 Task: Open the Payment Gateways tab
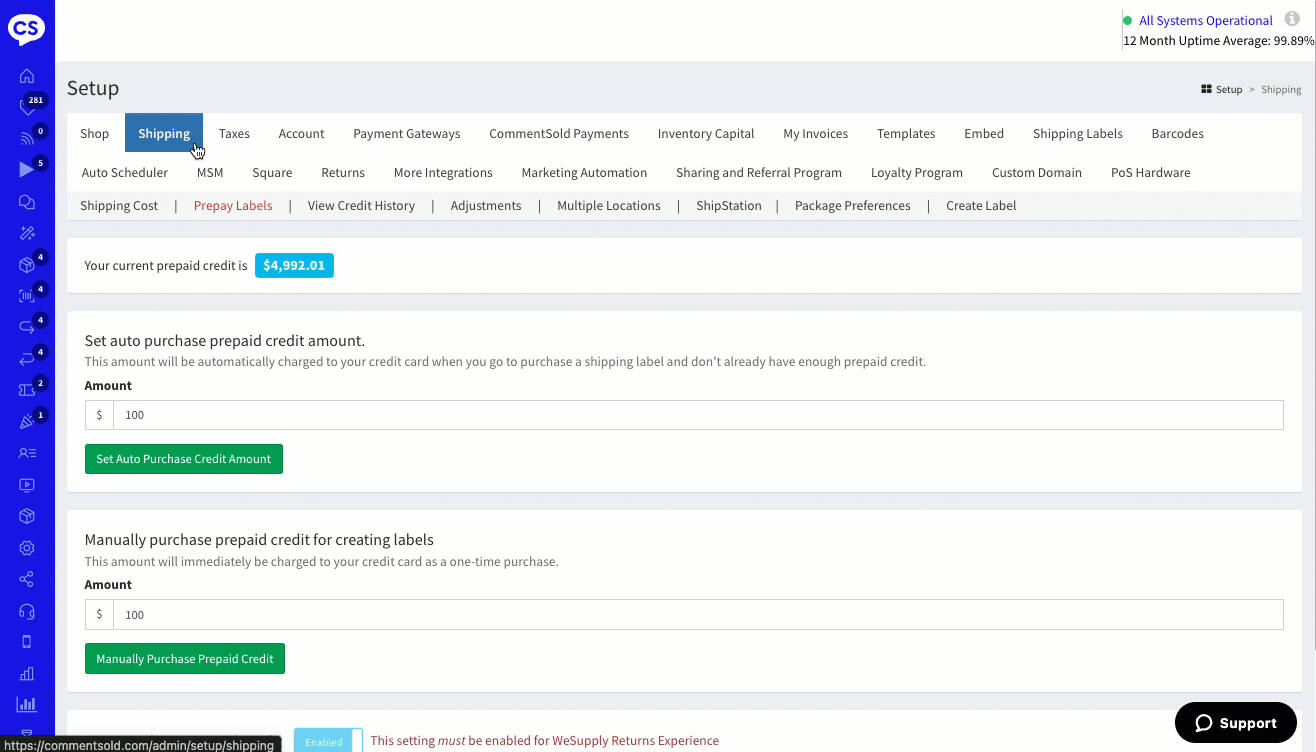[406, 134]
